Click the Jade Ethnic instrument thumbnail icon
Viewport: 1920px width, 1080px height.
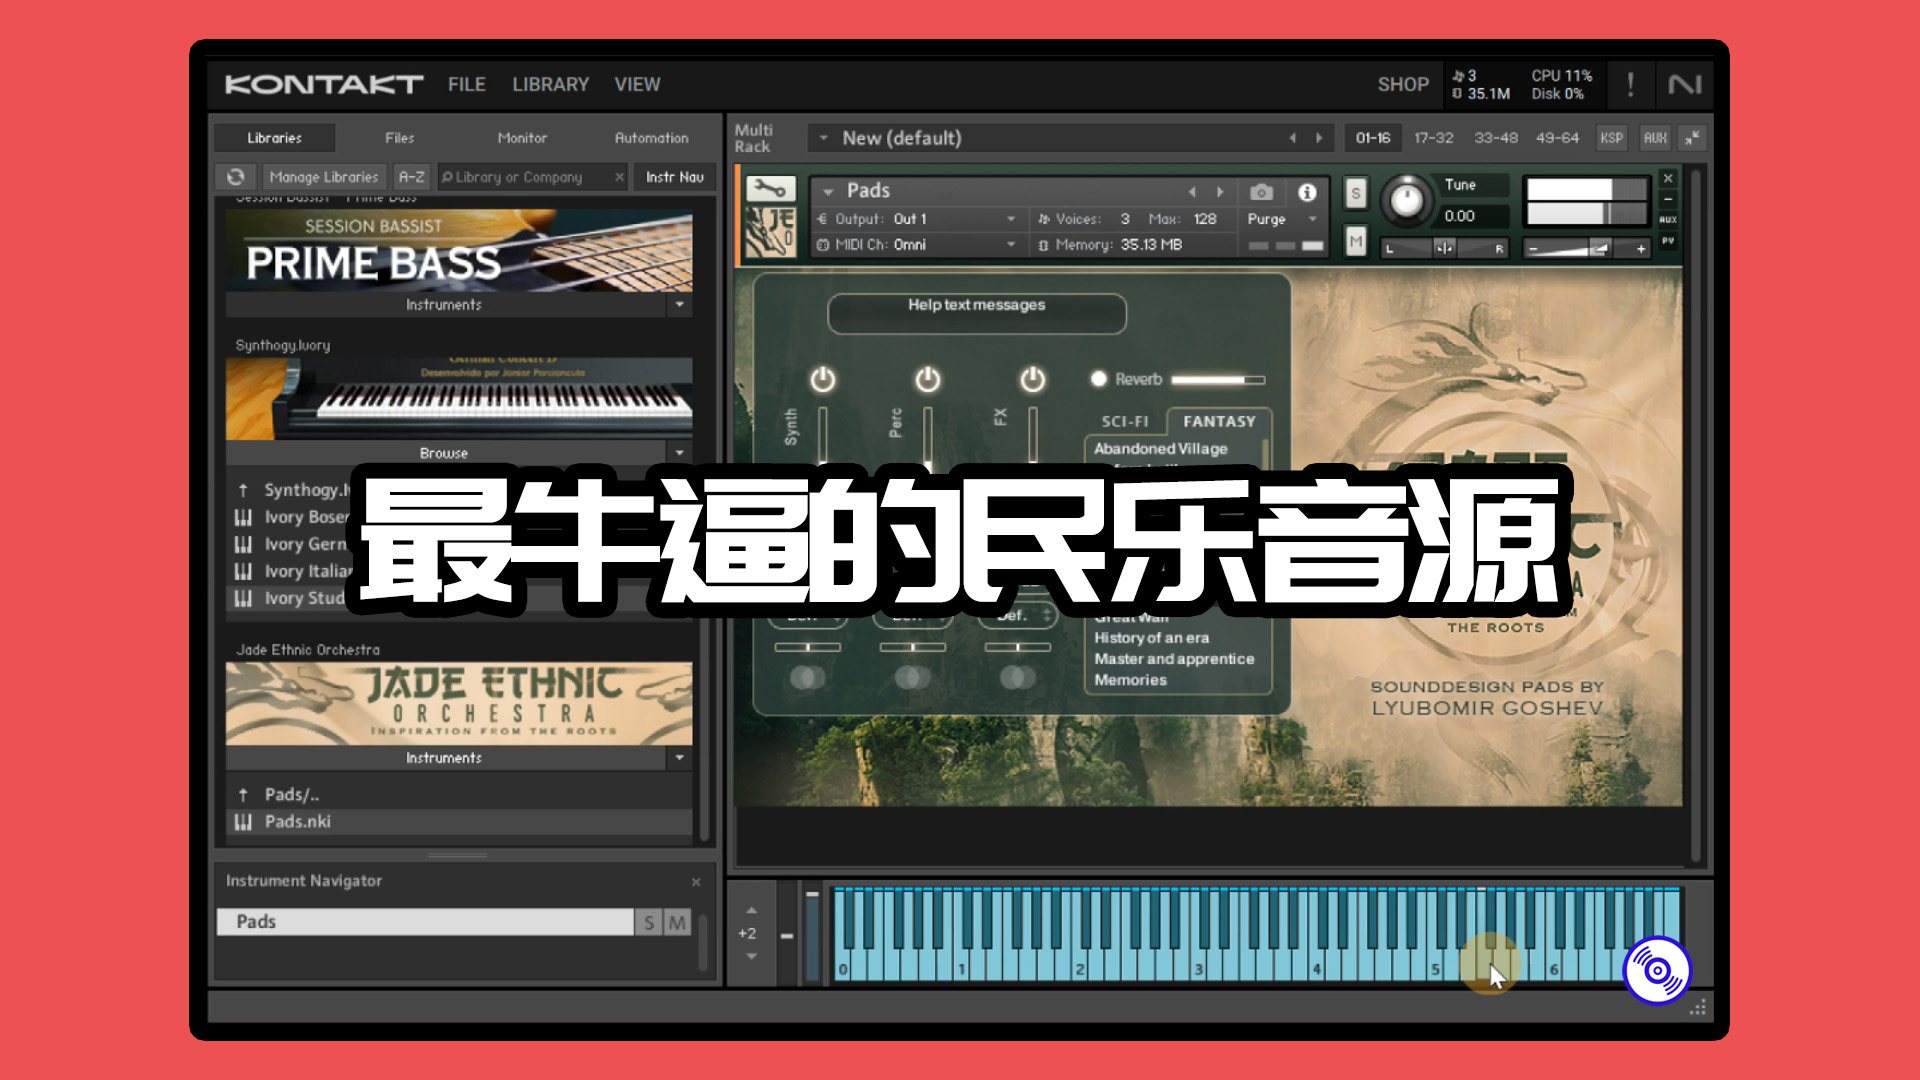point(770,232)
